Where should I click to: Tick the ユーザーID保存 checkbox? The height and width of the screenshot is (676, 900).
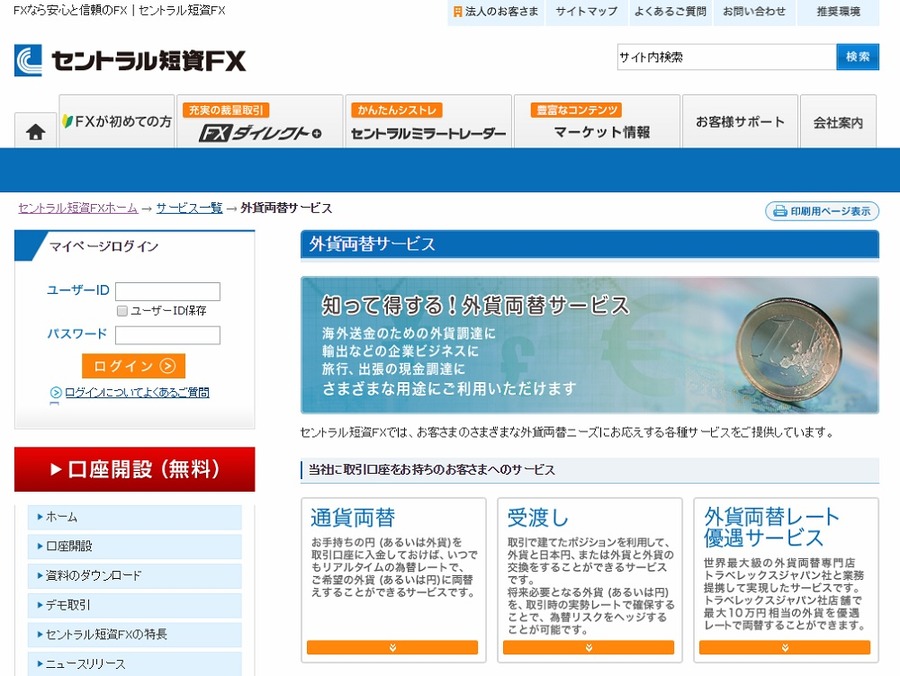(x=122, y=311)
